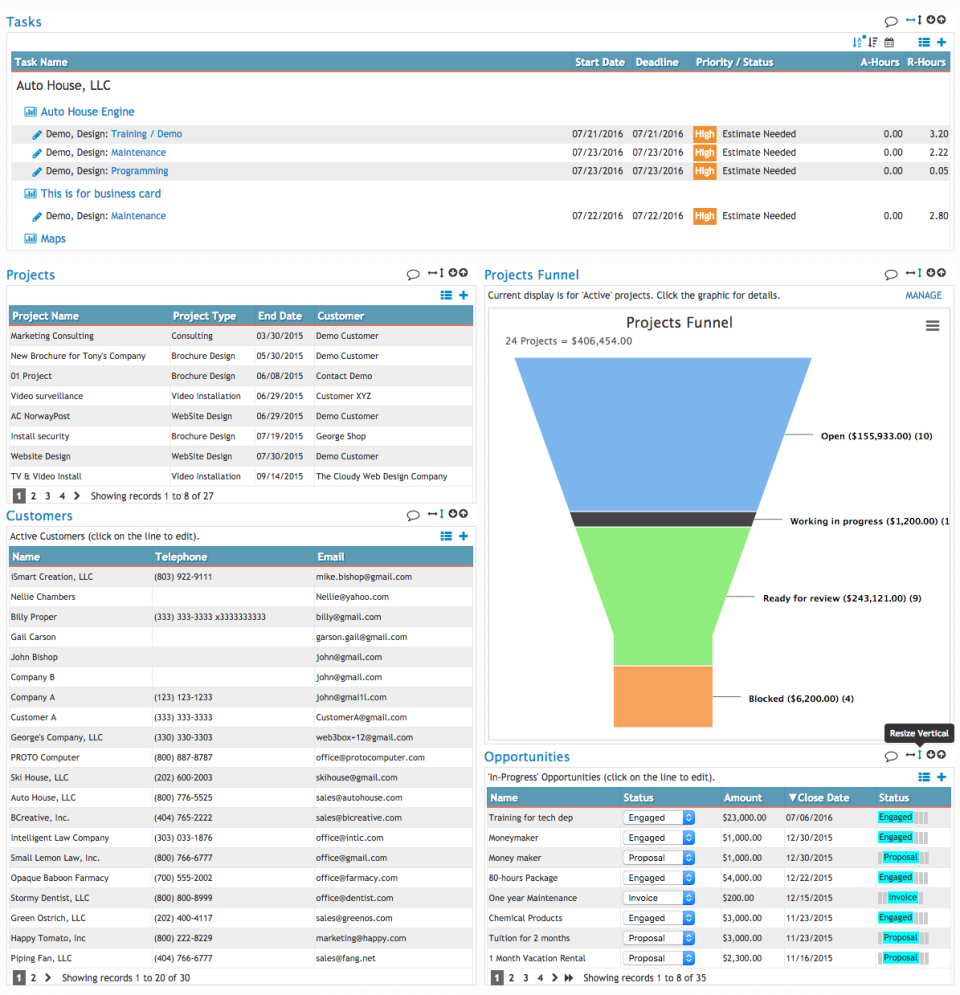The image size is (960, 995).
Task: Open the Opportunities panel comment bubble
Action: pos(891,754)
